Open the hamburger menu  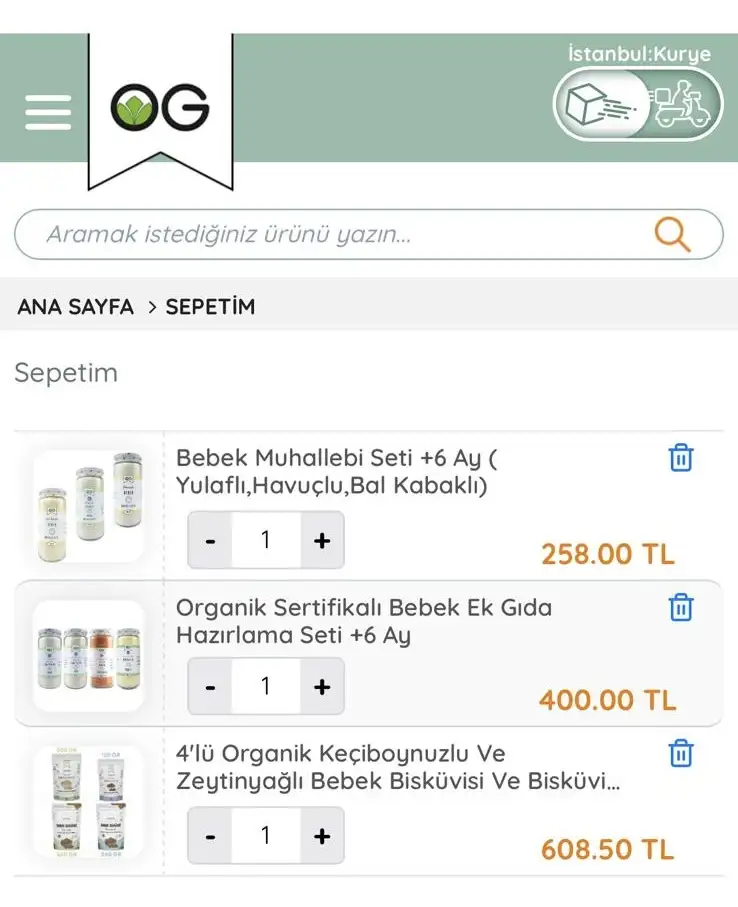pos(48,112)
